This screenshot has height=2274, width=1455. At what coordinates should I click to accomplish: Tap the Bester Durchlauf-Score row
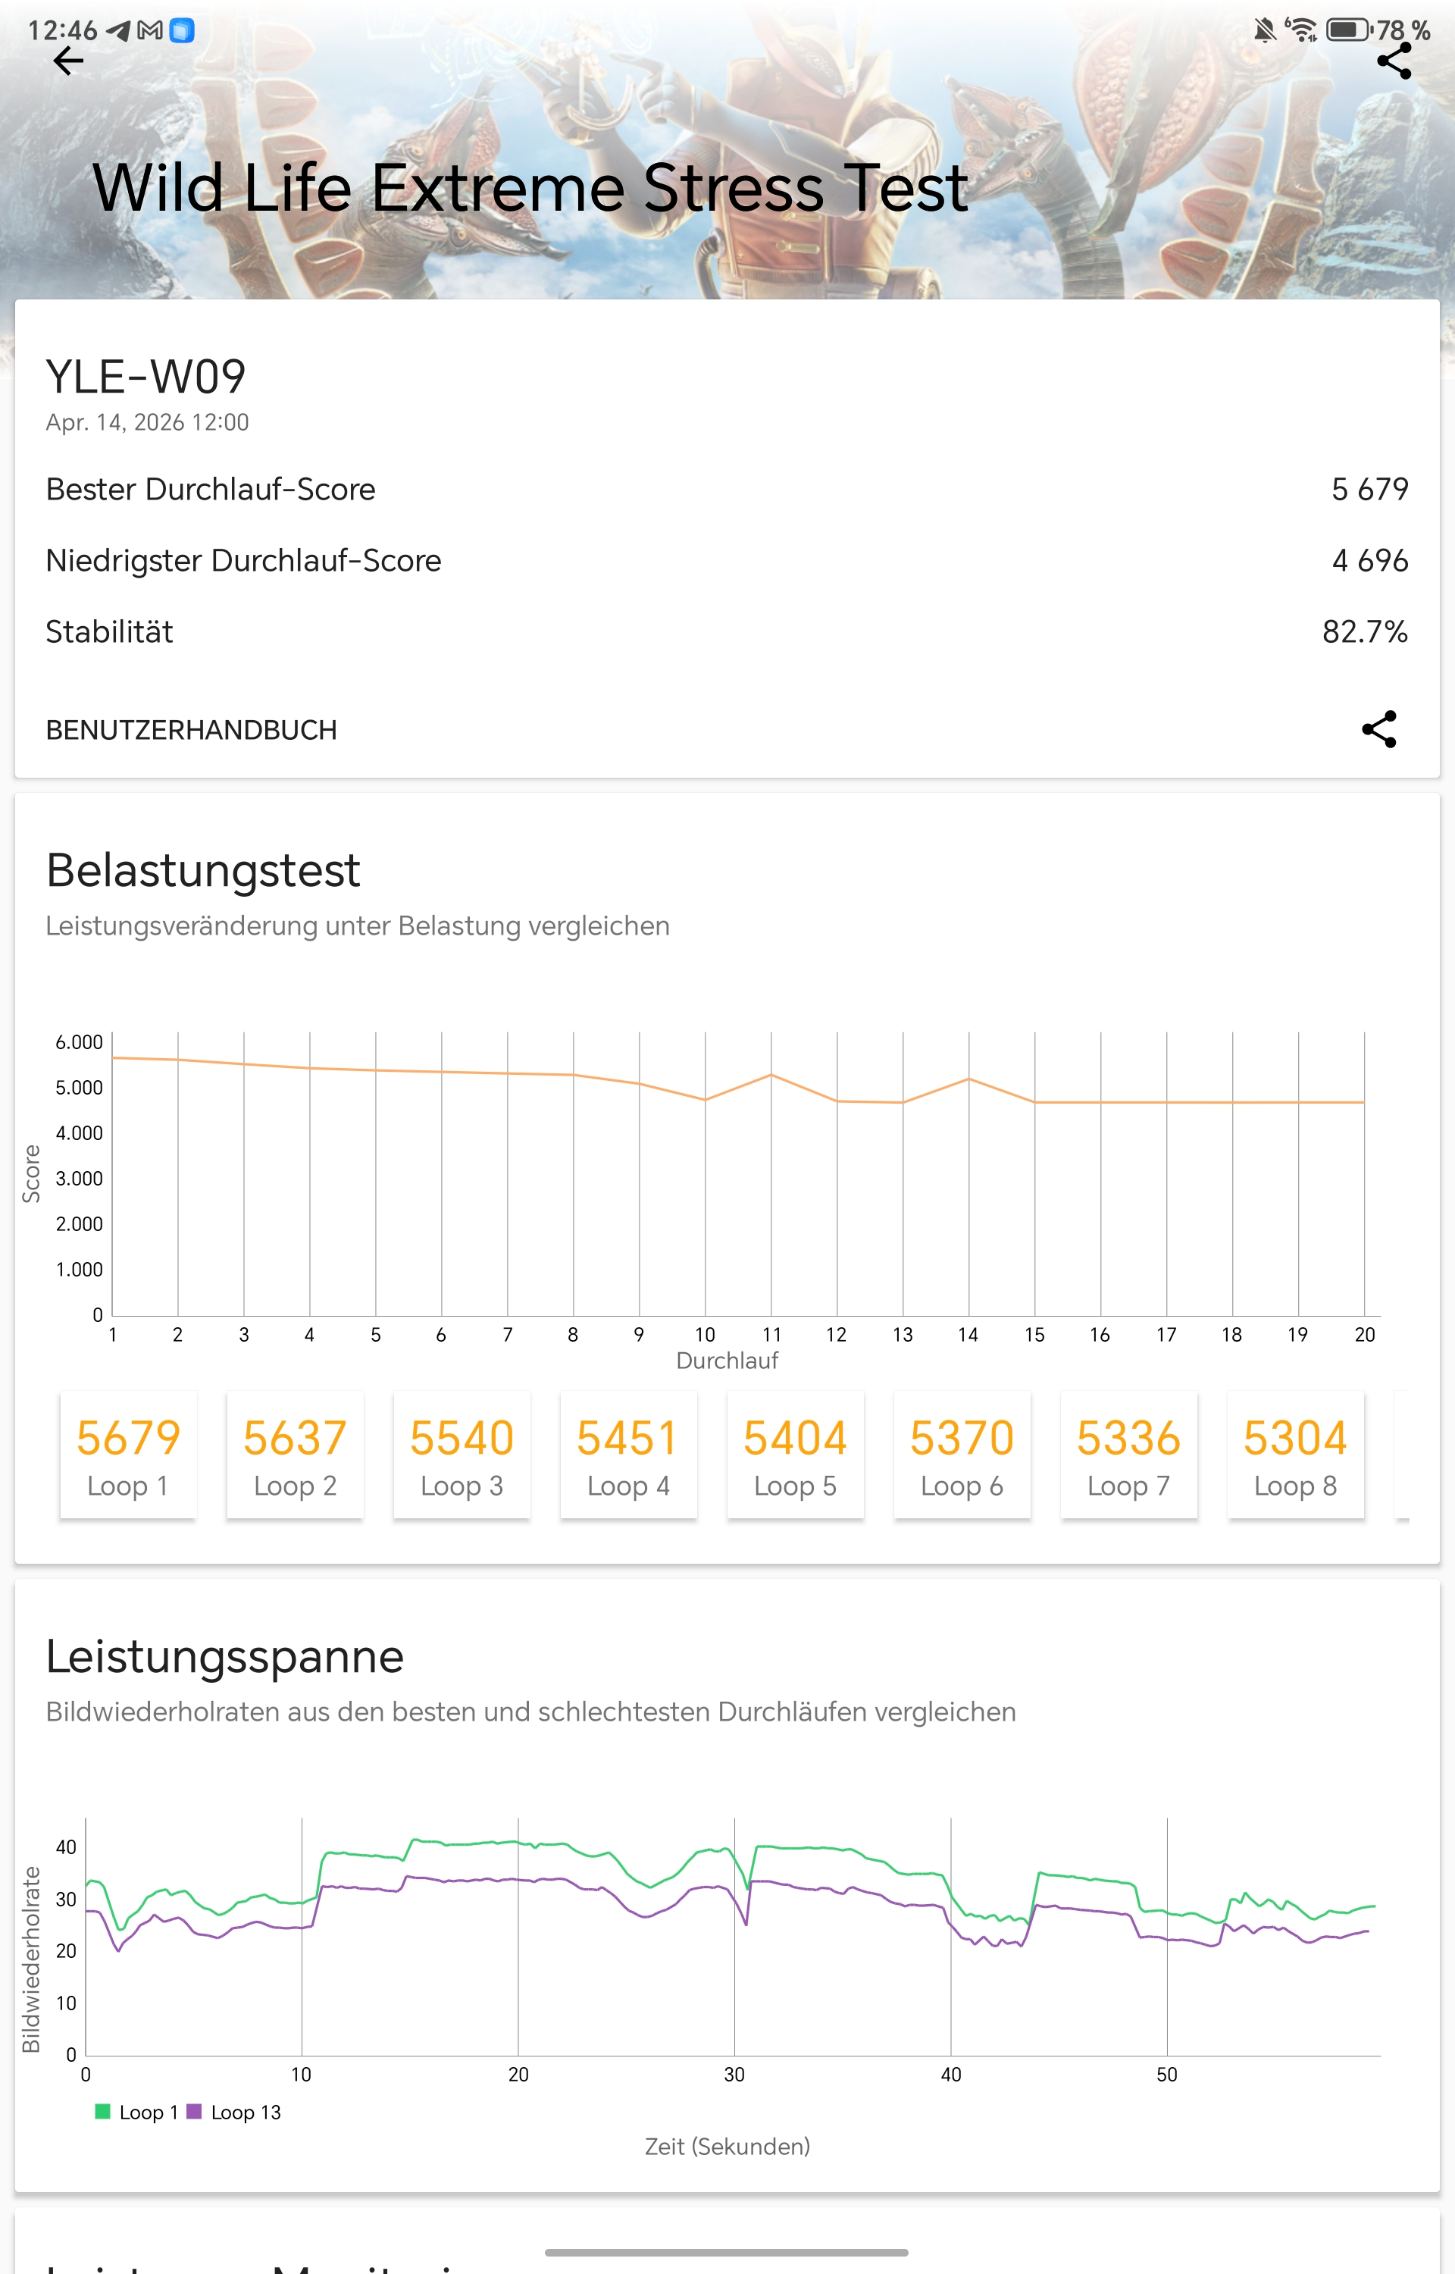coord(727,489)
